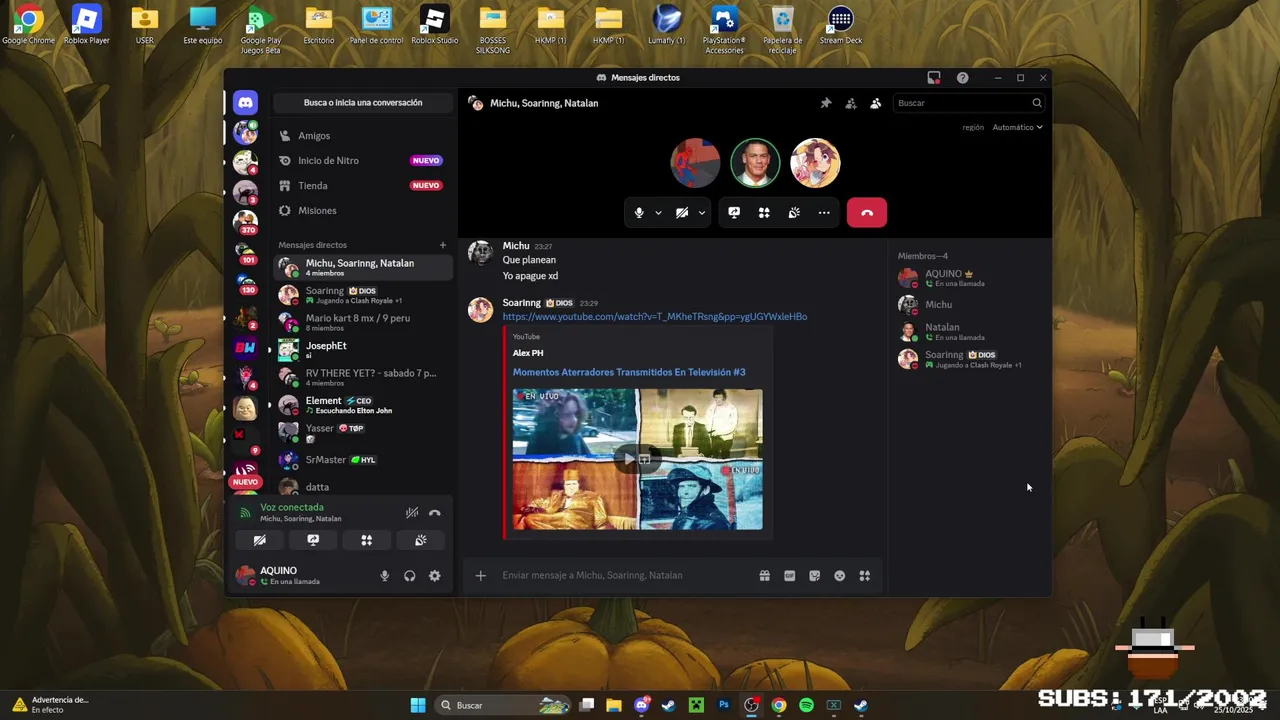Open Discord home direct messages icon
Screen dimensions: 1280x720
(x=245, y=102)
